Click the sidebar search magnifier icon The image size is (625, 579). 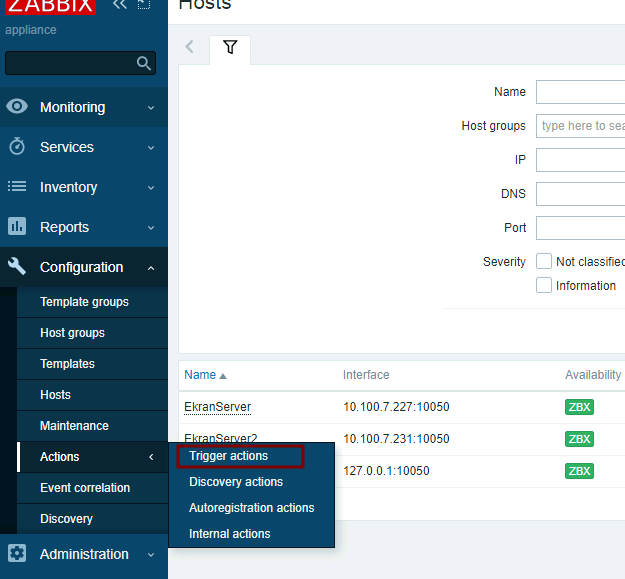(x=144, y=64)
